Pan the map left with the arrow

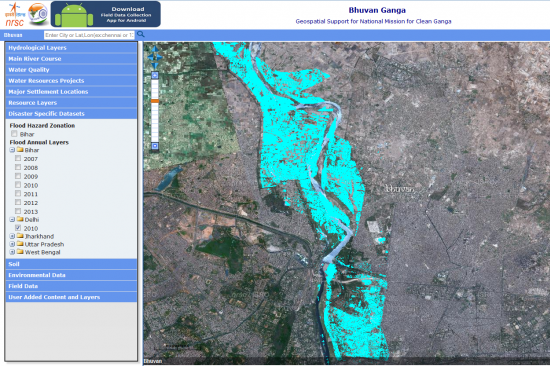[x=150, y=57]
